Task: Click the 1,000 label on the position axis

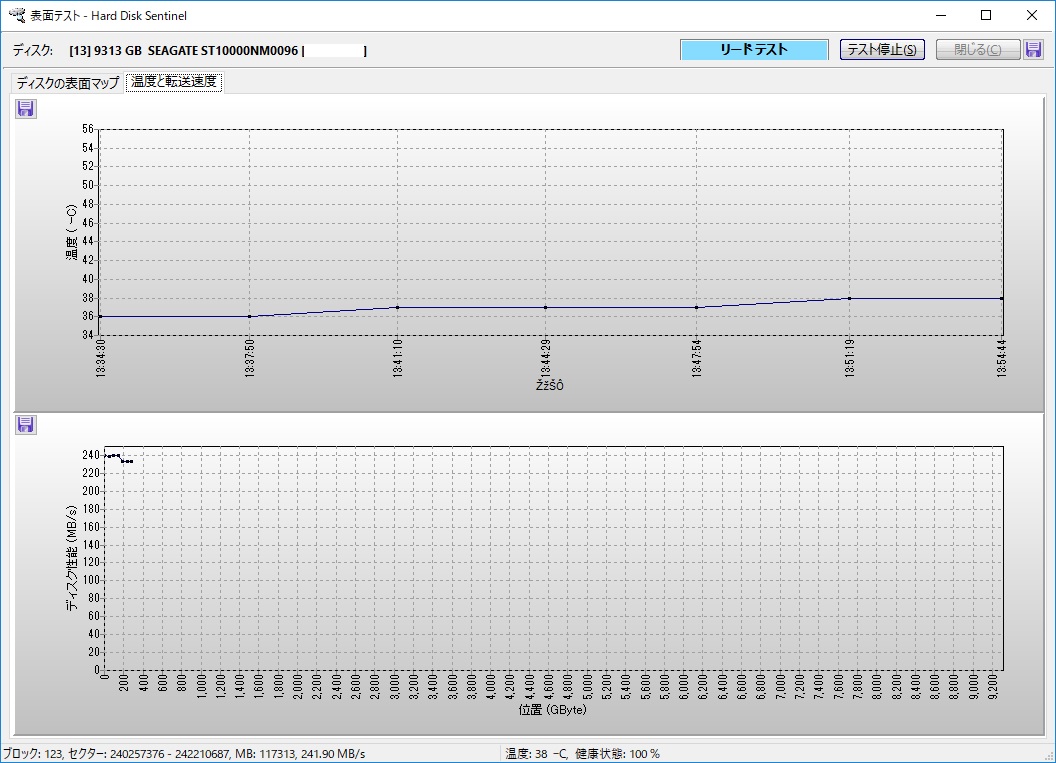Action: tap(201, 687)
